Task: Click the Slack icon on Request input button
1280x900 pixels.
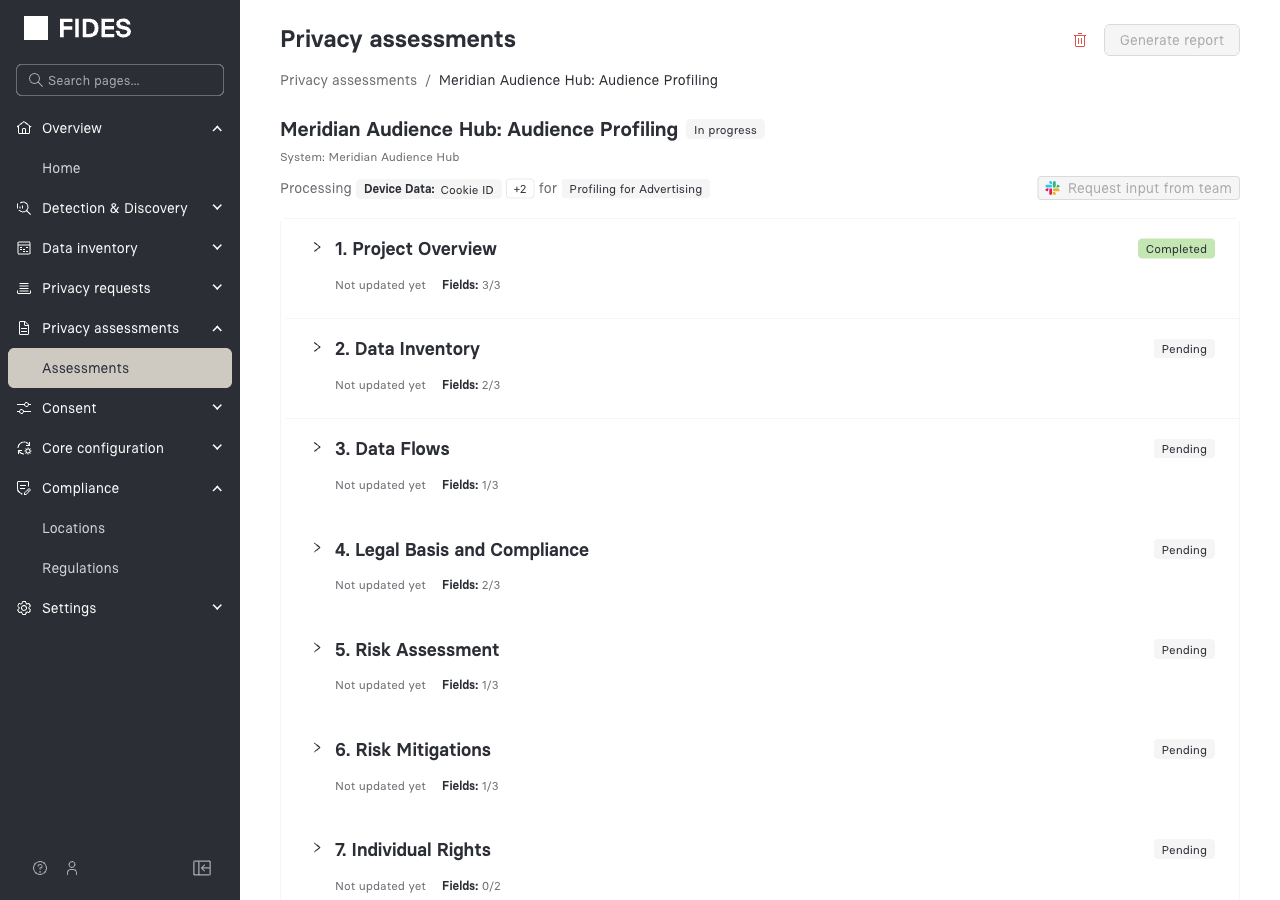Action: pyautogui.click(x=1052, y=188)
